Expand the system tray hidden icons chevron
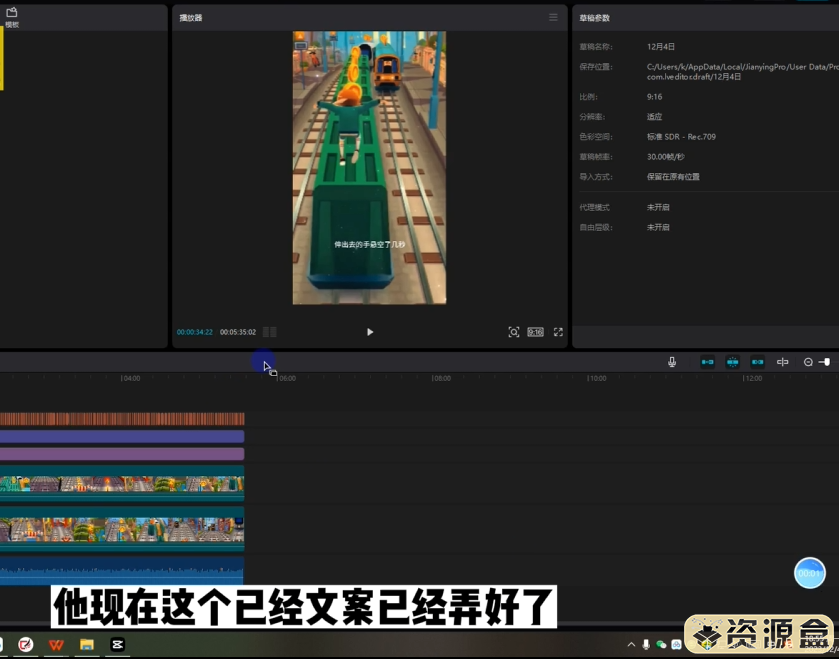 point(631,645)
